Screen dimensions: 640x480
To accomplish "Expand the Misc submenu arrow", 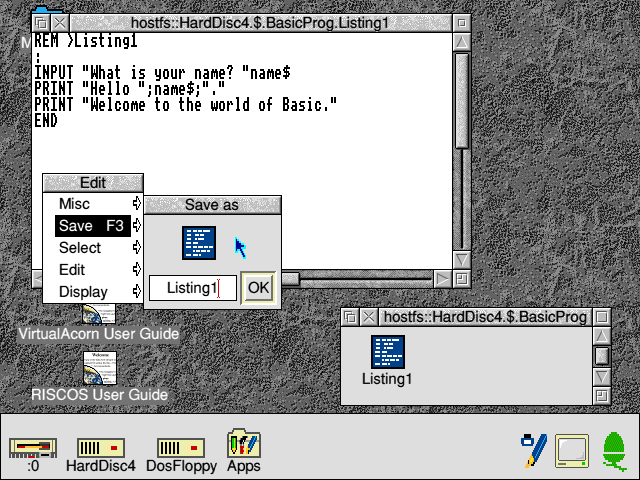I will click(137, 203).
